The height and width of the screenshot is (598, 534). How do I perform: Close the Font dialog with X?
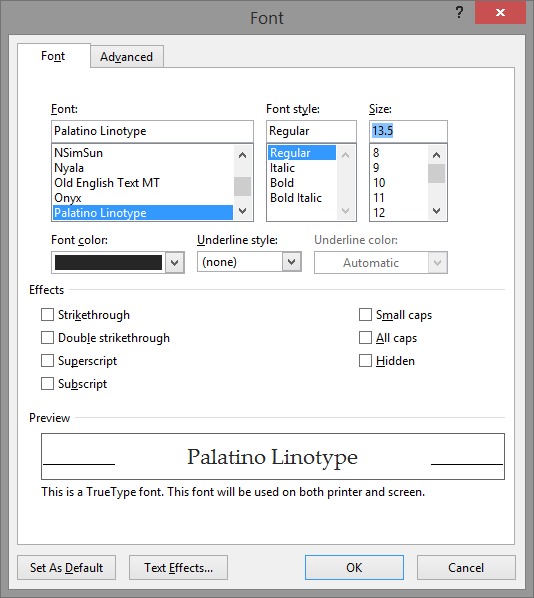(x=500, y=13)
